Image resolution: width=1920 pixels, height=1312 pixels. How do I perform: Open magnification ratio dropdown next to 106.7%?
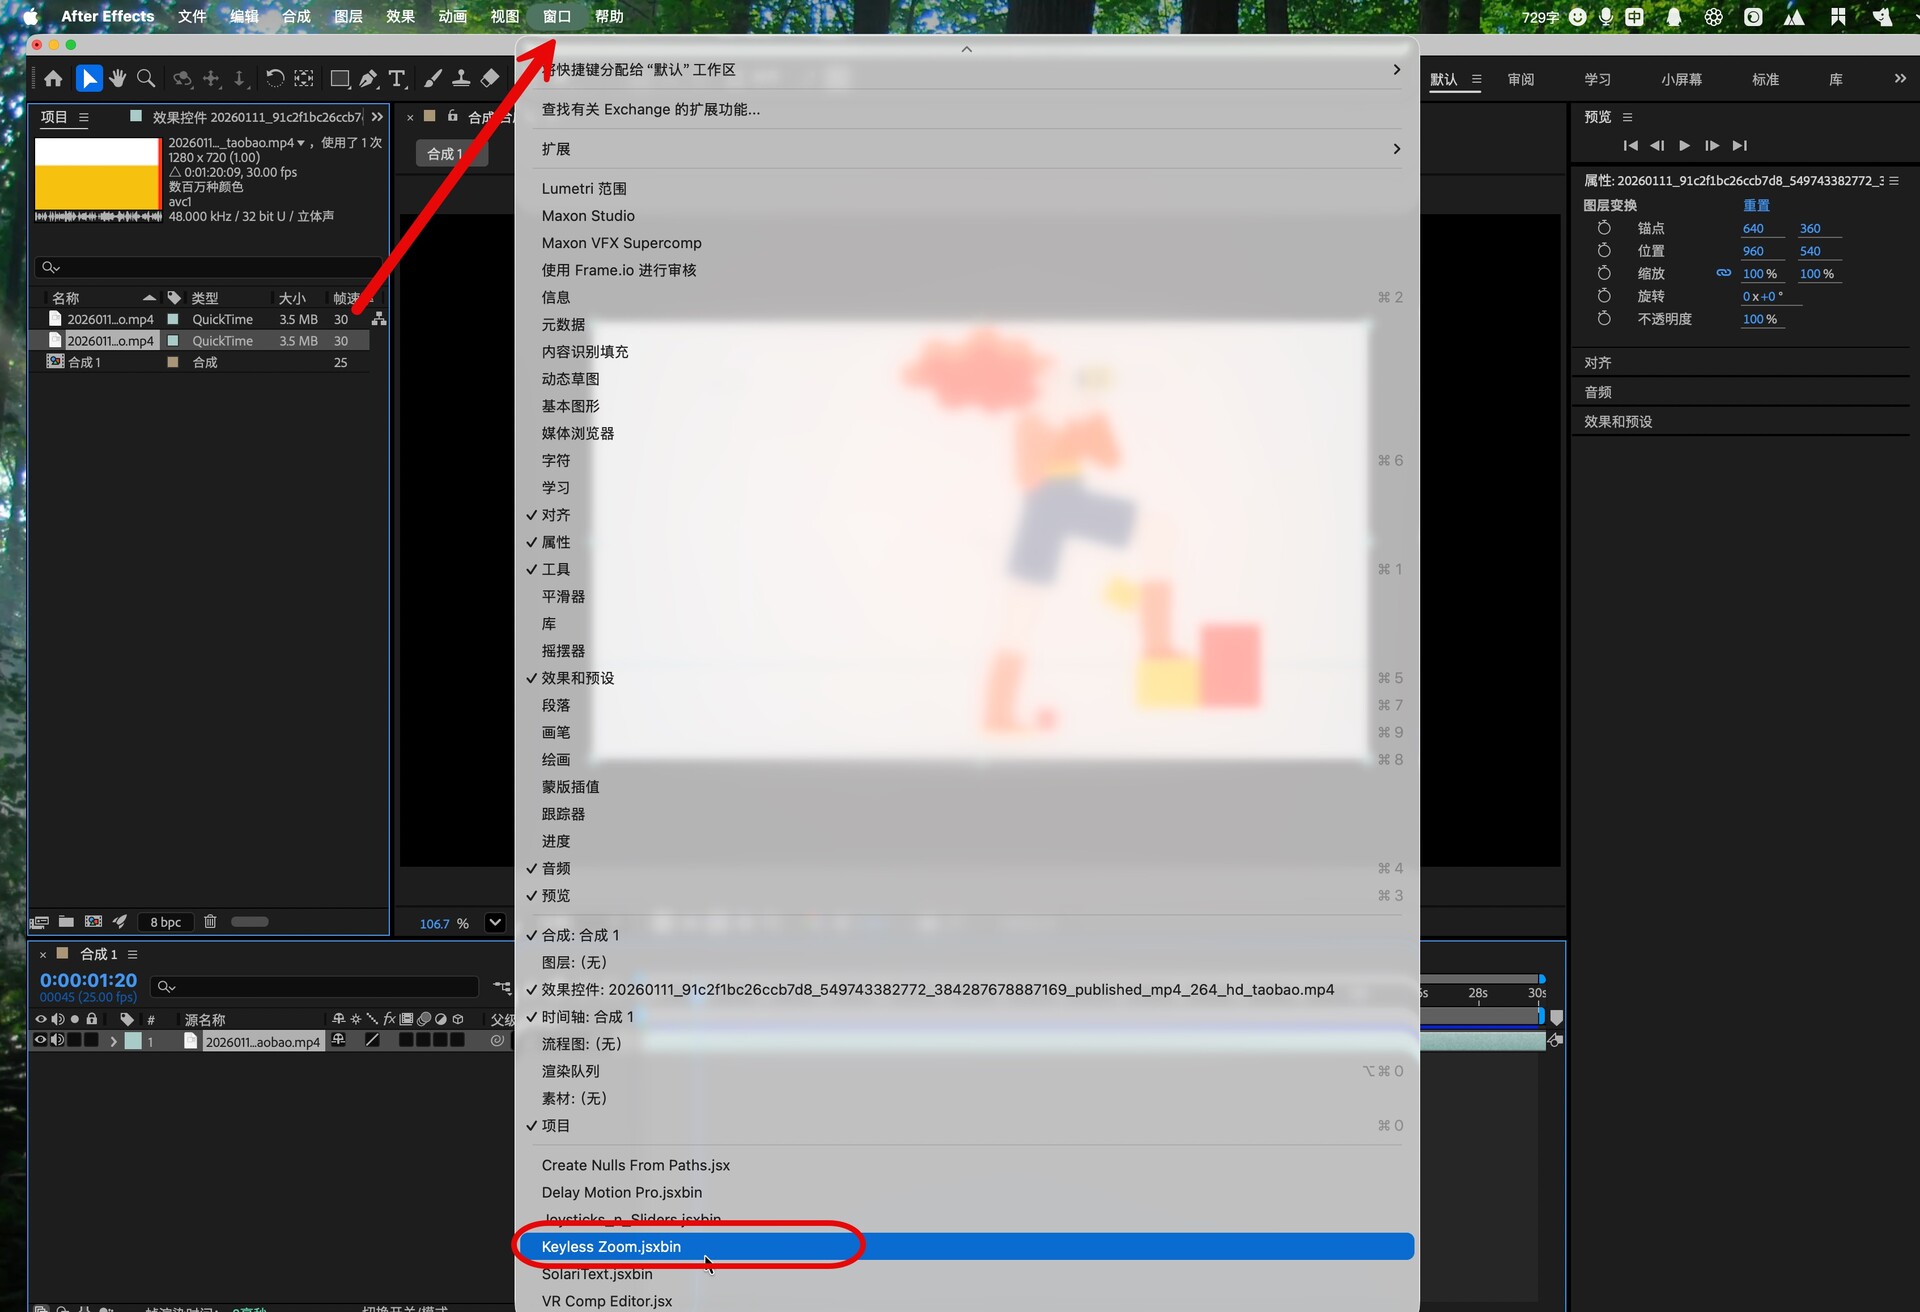(495, 923)
